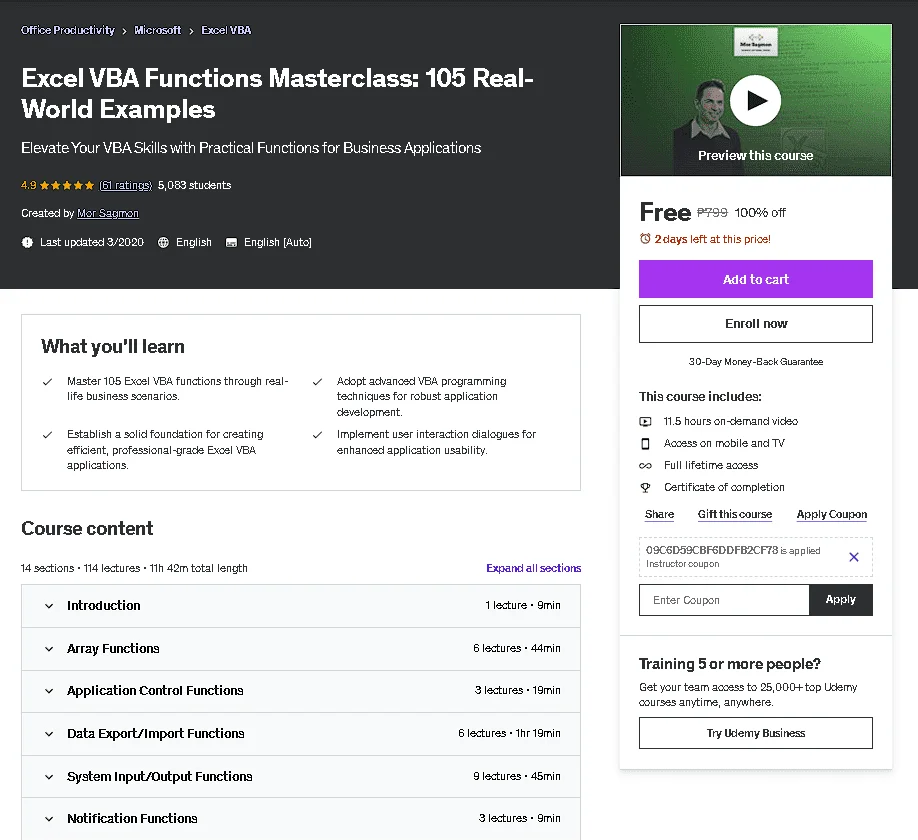Image resolution: width=918 pixels, height=840 pixels.
Task: Click the alarm clock icon near days left
Action: coord(645,239)
